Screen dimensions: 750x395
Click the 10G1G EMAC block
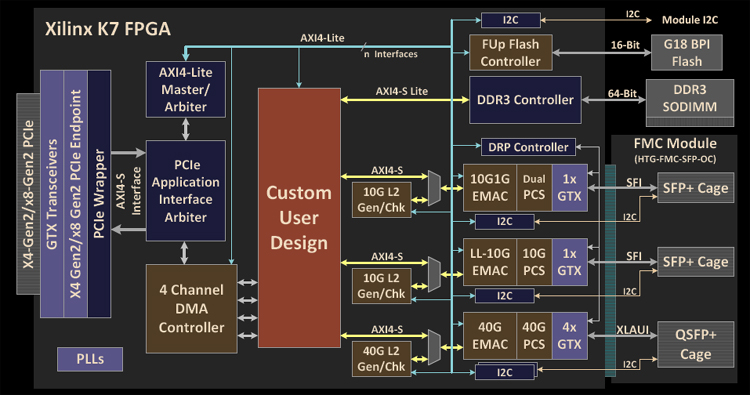(490, 187)
